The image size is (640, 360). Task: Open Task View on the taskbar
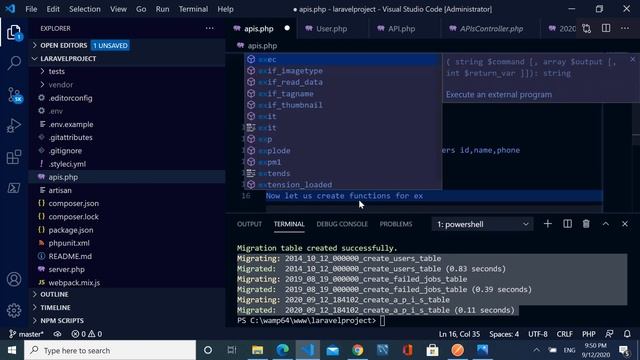232,350
